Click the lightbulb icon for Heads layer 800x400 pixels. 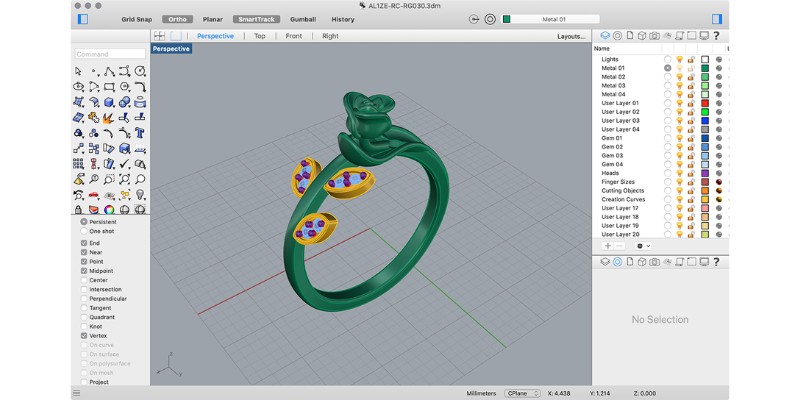coord(680,173)
